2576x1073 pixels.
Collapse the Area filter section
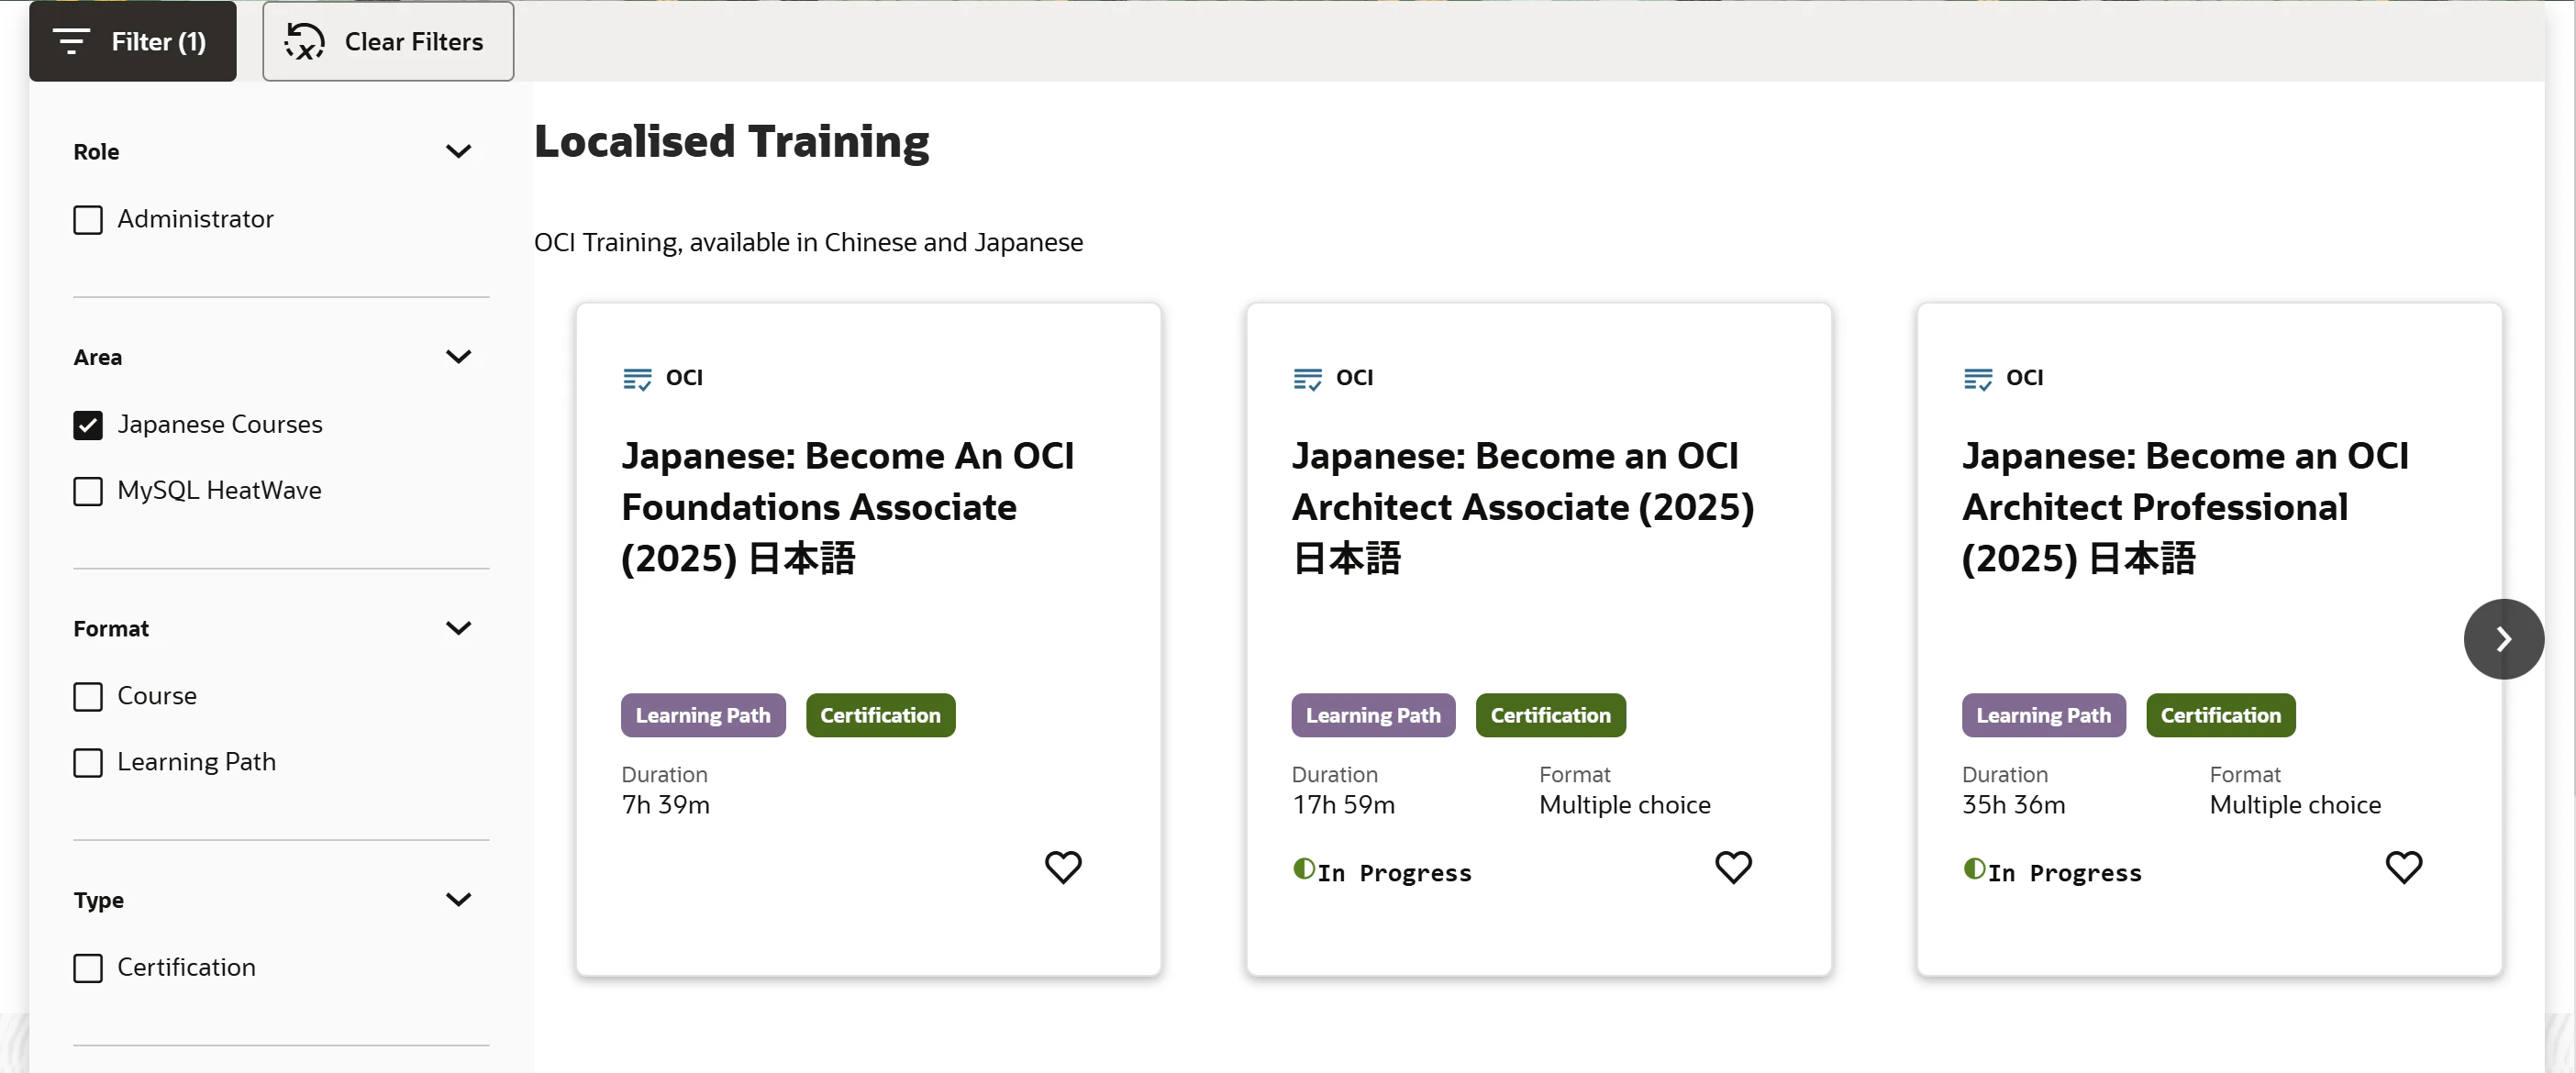(x=458, y=357)
